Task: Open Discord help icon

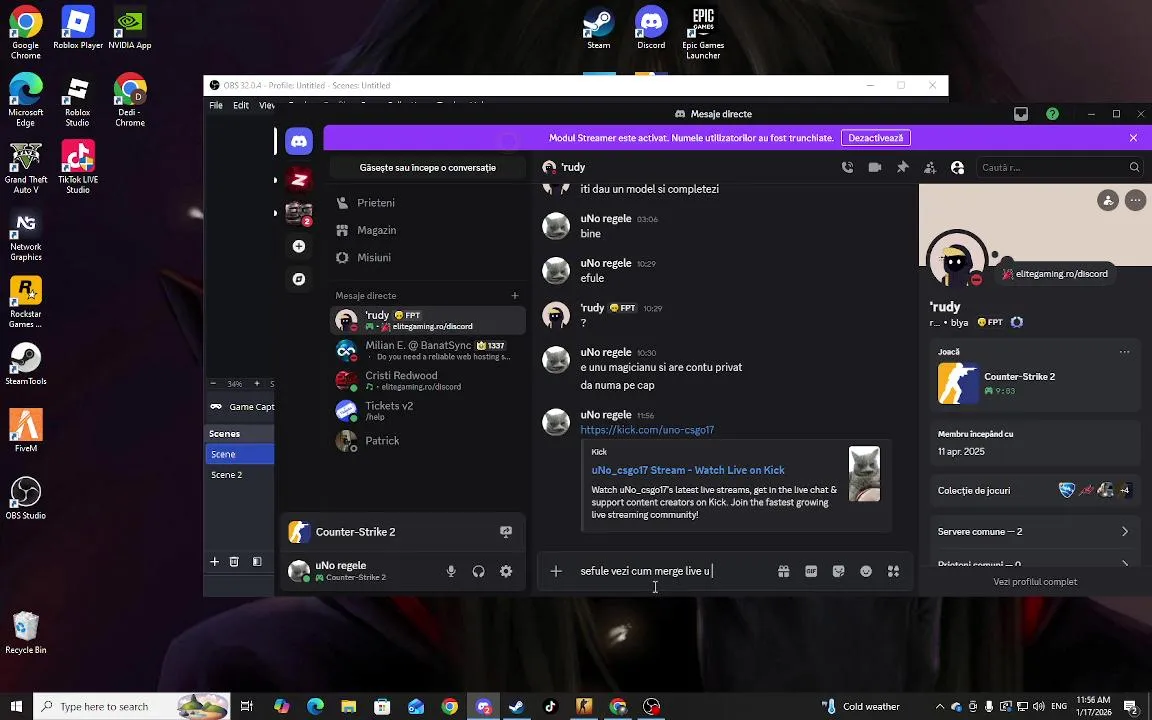Action: 1052,114
